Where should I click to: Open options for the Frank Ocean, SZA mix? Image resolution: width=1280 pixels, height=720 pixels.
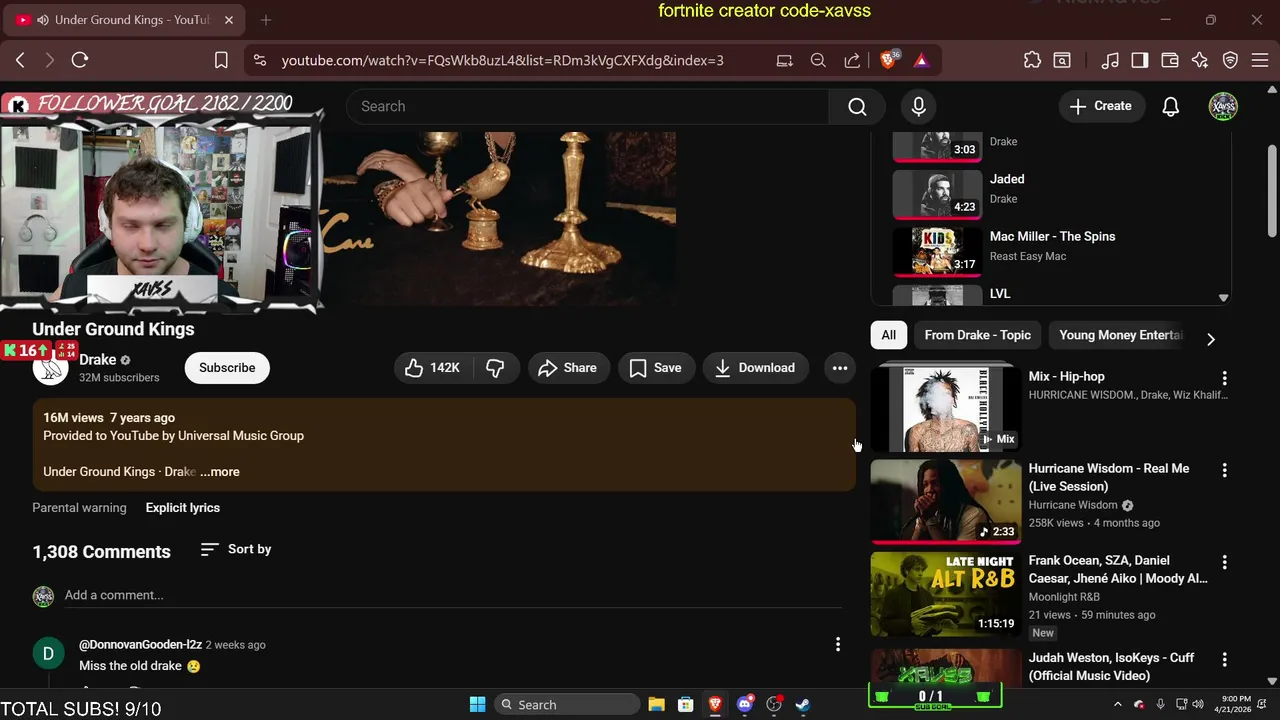[1224, 562]
